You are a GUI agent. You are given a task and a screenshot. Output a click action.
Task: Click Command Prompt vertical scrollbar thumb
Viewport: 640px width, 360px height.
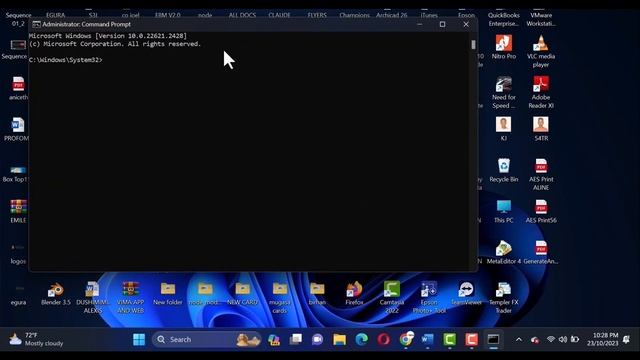473,44
